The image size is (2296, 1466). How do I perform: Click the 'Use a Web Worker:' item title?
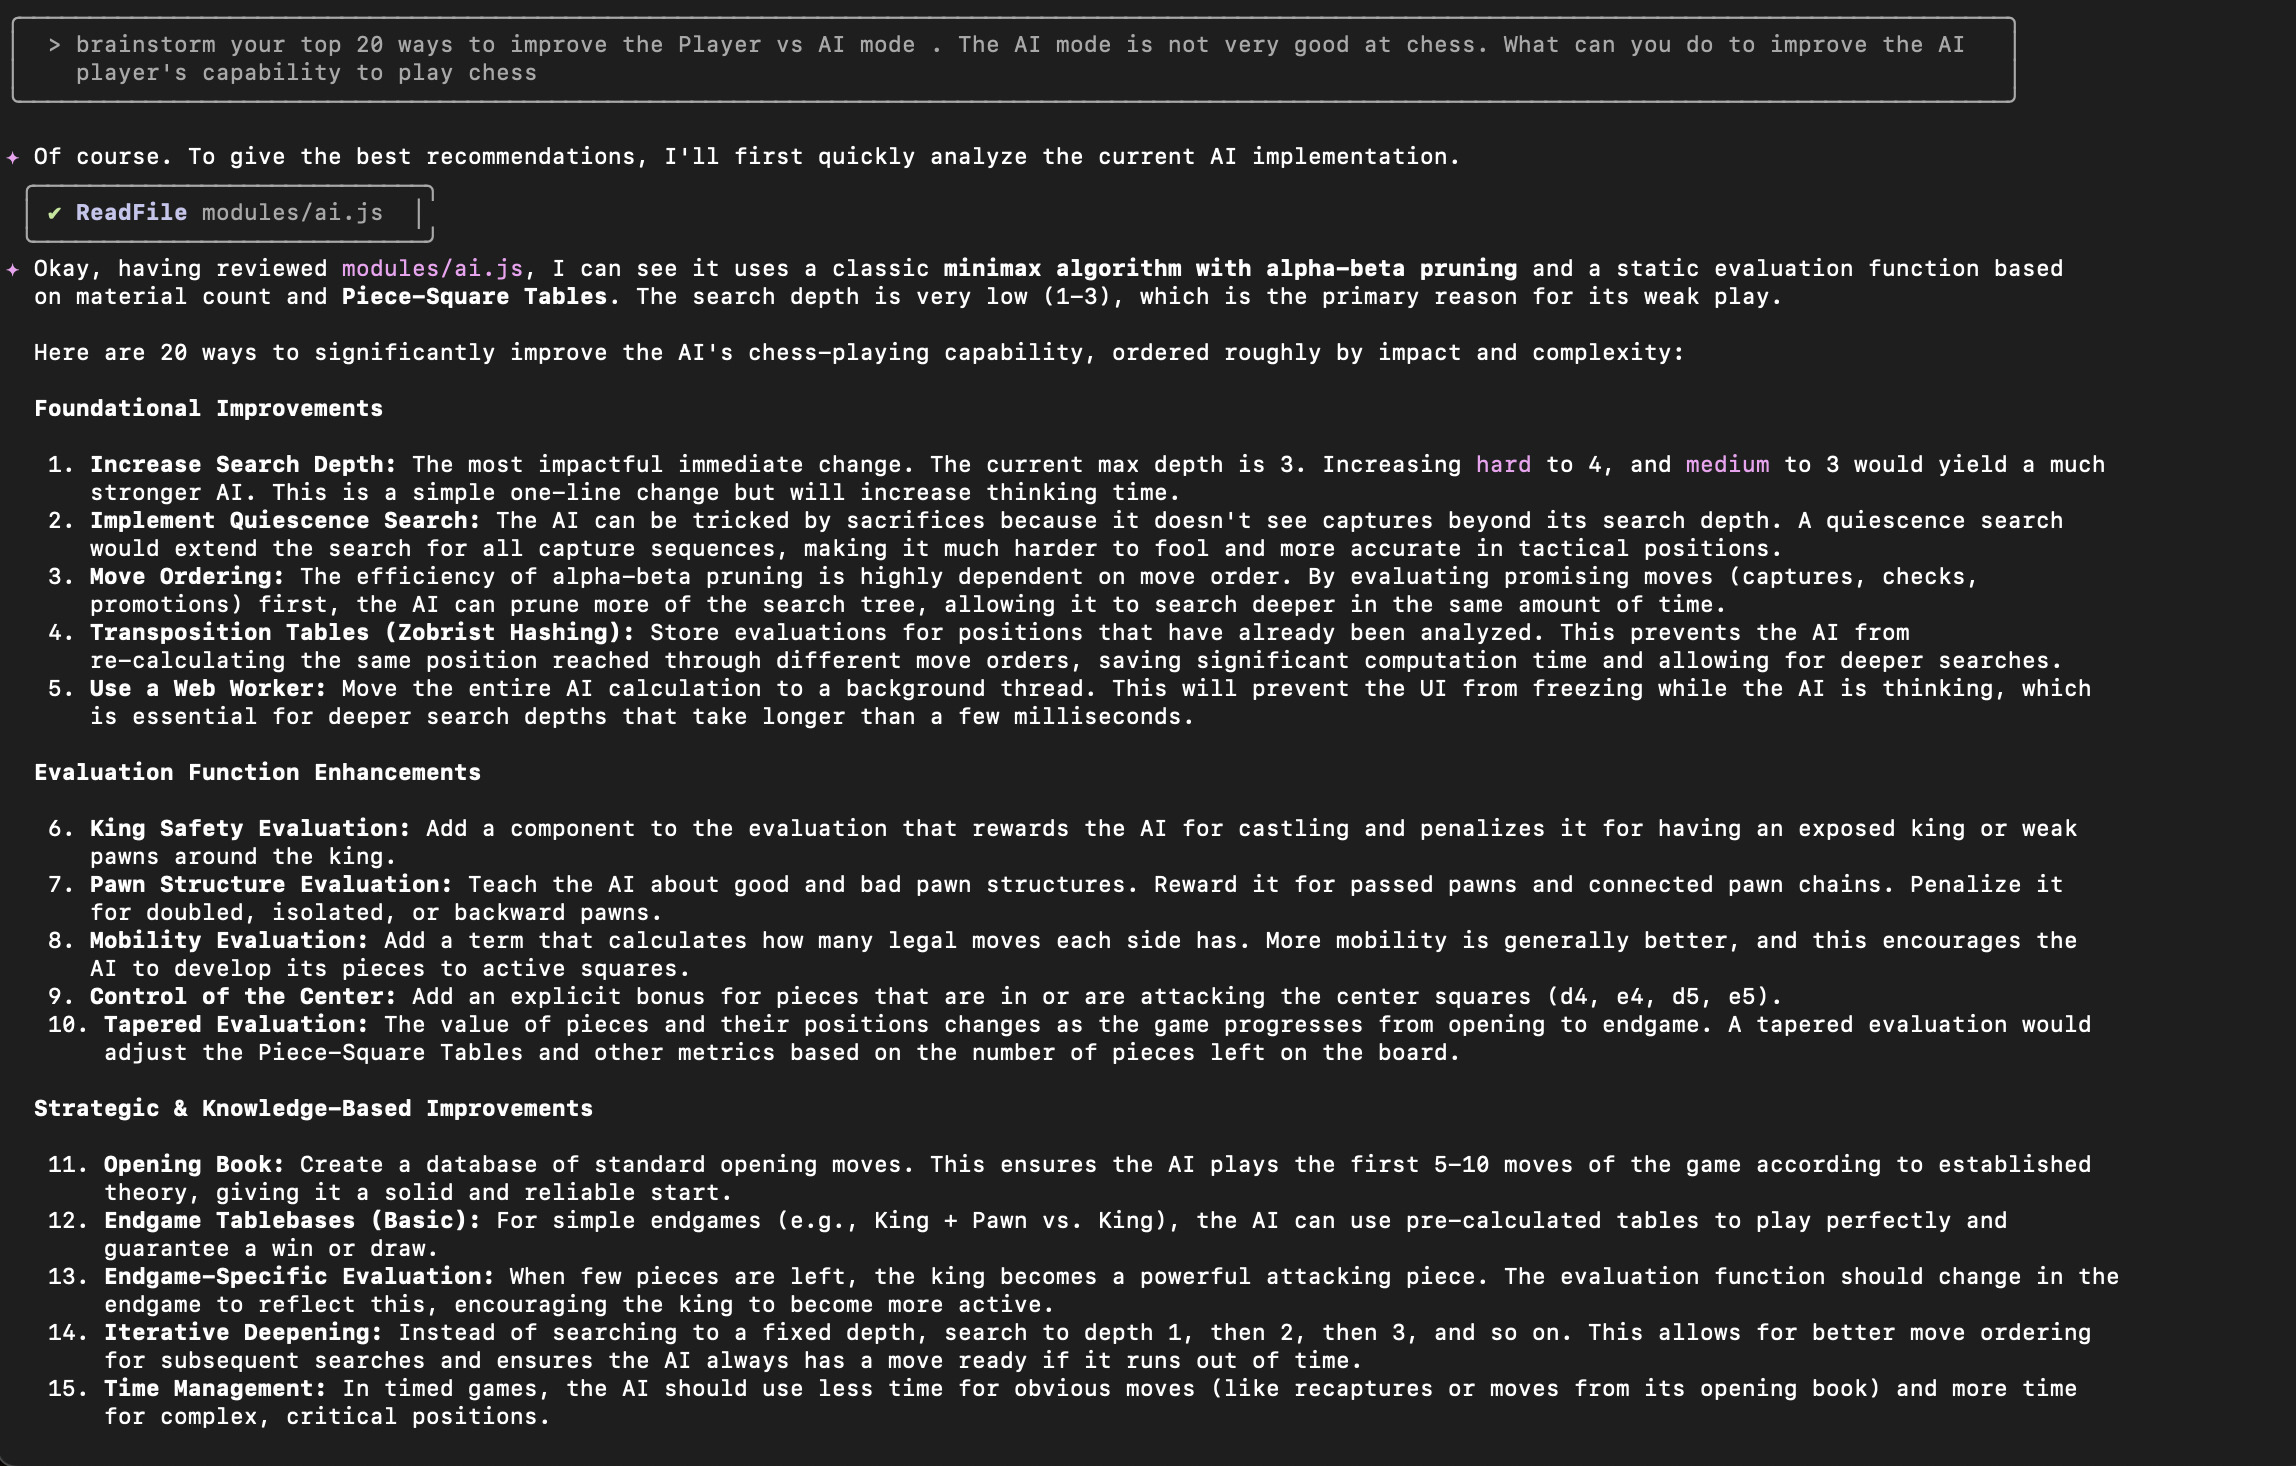208,689
